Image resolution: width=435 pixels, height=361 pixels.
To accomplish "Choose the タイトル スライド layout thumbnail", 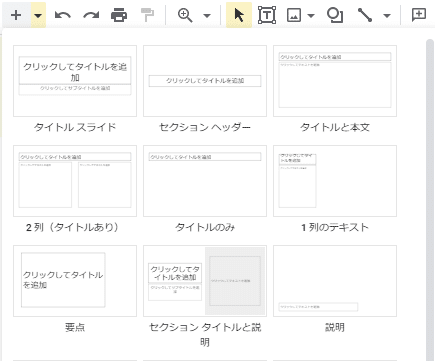I will [75, 81].
